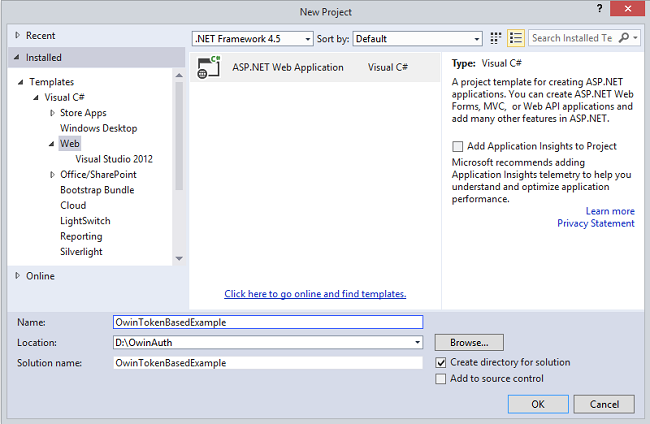Viewport: 650px width, 424px height.
Task: Open the Privacy Statement link
Action: [595, 223]
